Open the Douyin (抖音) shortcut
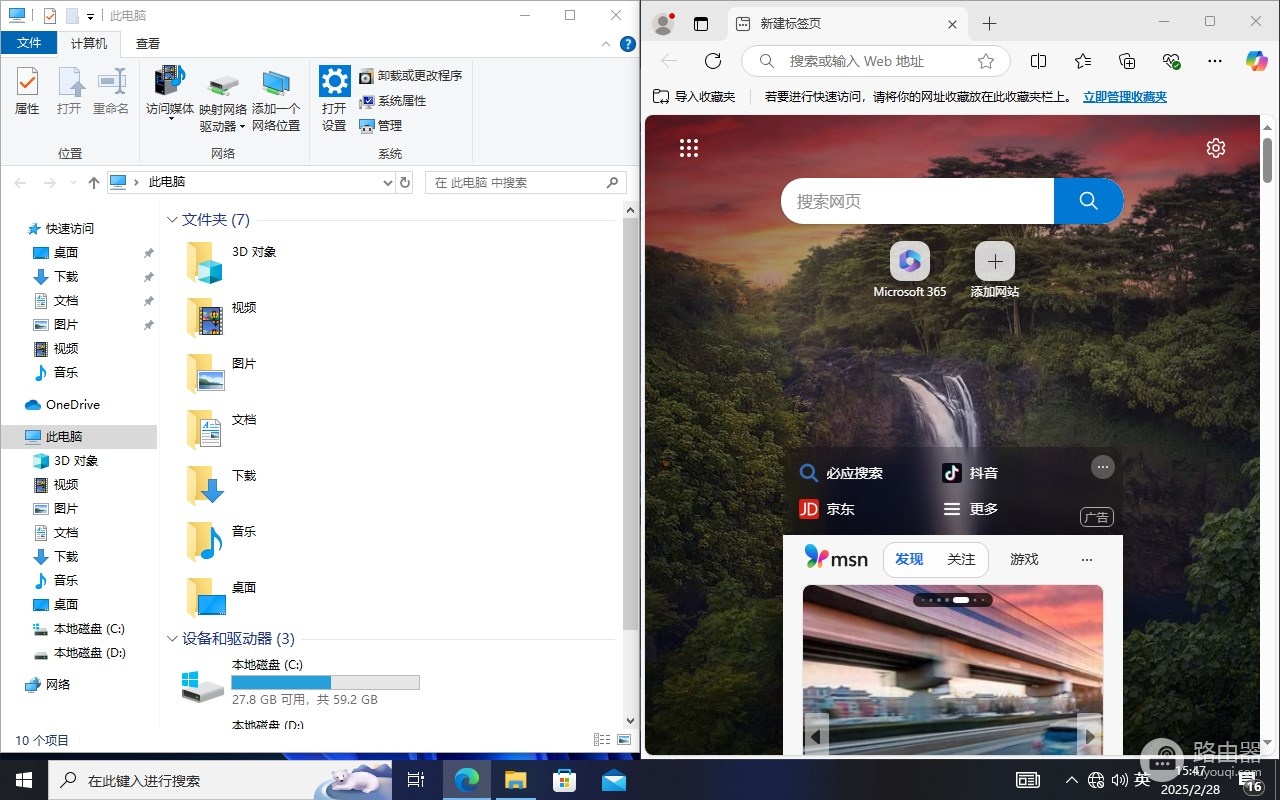This screenshot has width=1280, height=800. pos(970,473)
